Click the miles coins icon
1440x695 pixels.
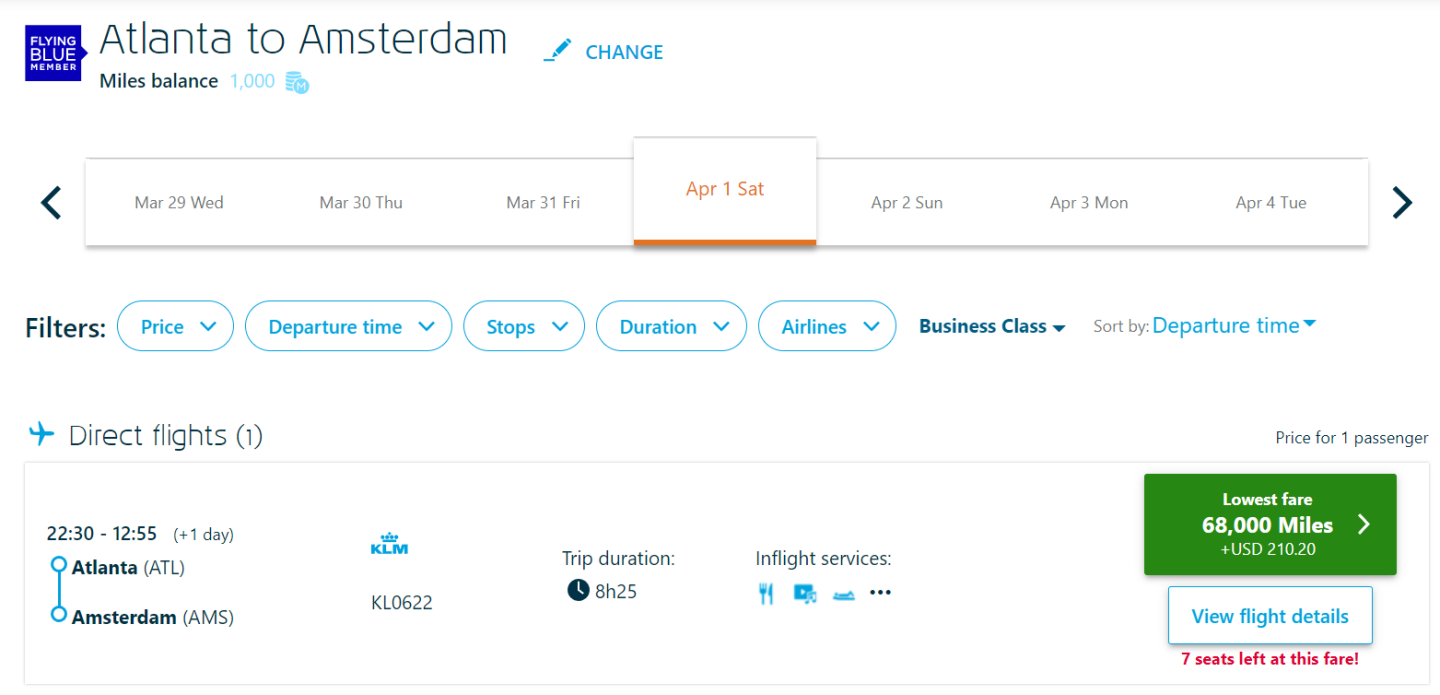click(x=296, y=83)
